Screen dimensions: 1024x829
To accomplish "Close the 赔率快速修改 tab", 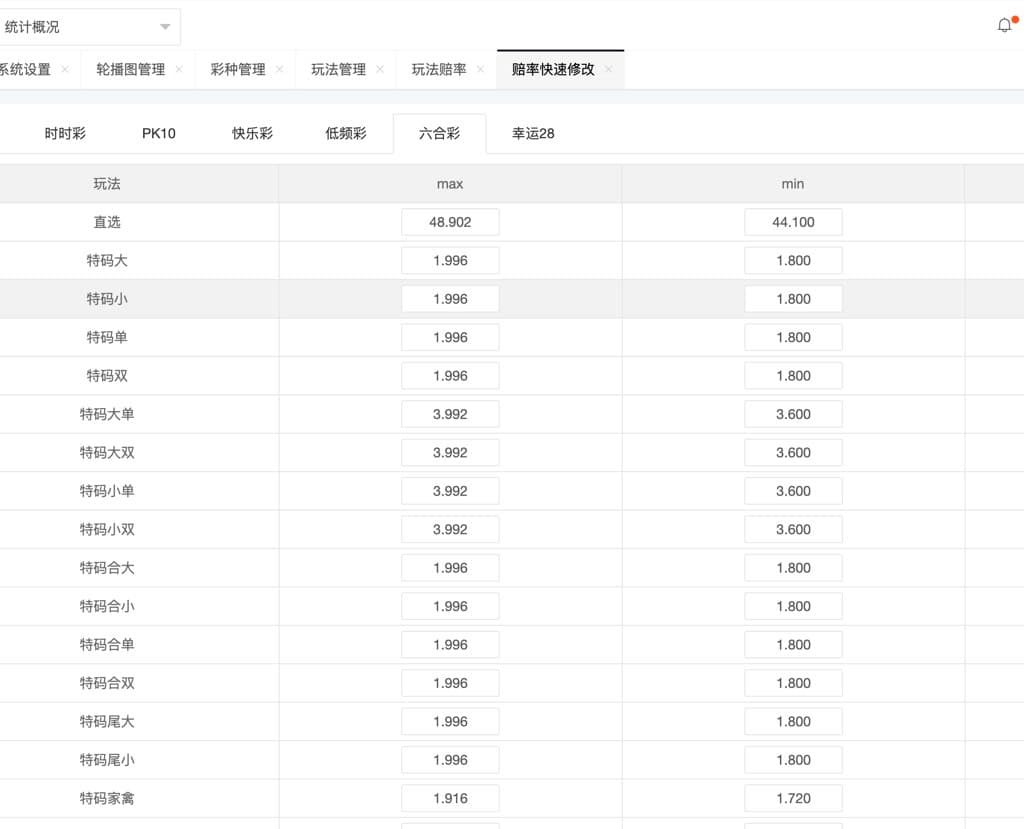I will coord(608,70).
